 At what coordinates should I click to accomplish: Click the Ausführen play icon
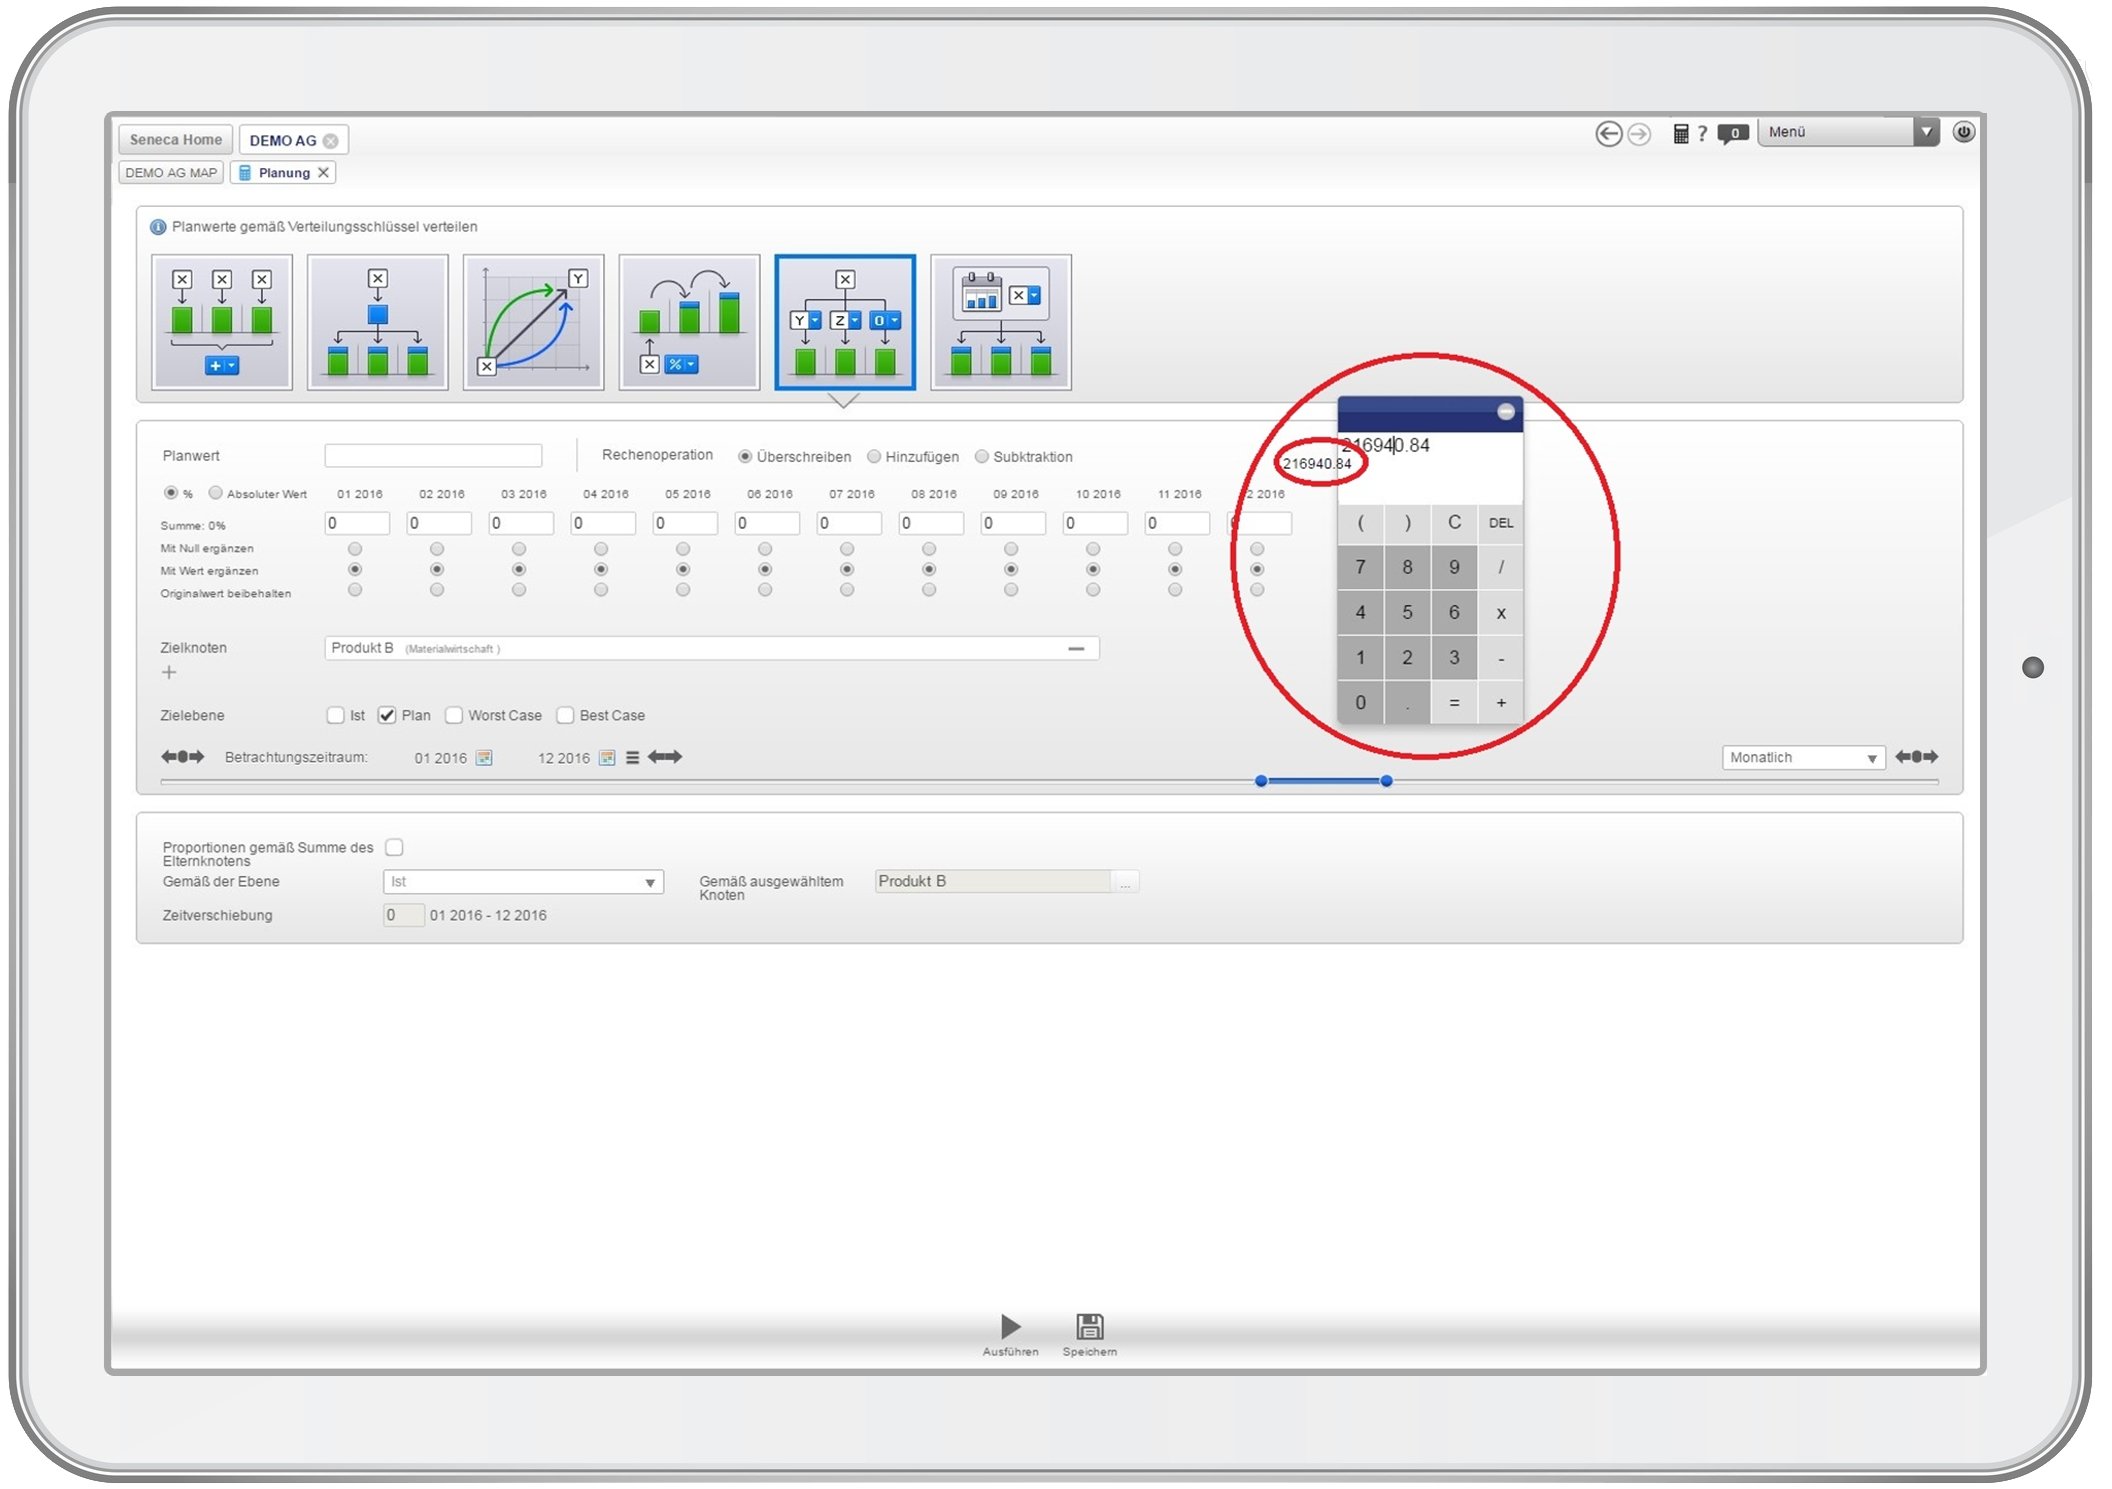tap(1010, 1326)
